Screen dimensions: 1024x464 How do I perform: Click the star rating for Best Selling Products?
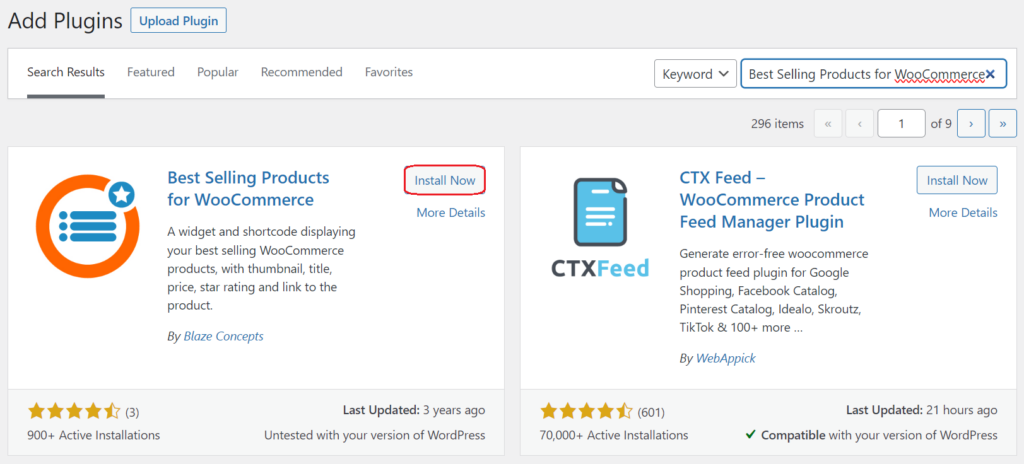point(74,412)
